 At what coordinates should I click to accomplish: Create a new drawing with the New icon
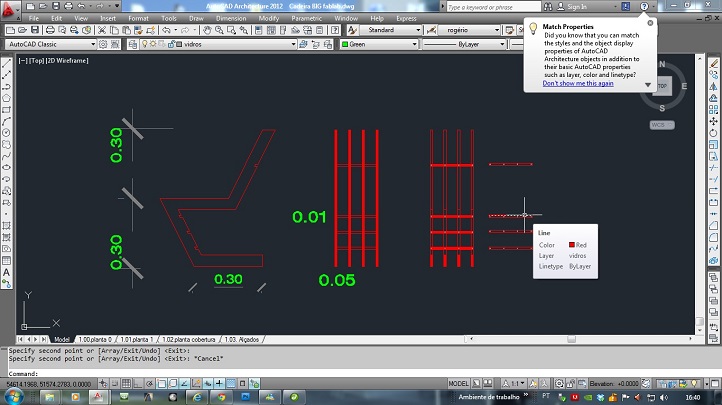pos(10,30)
